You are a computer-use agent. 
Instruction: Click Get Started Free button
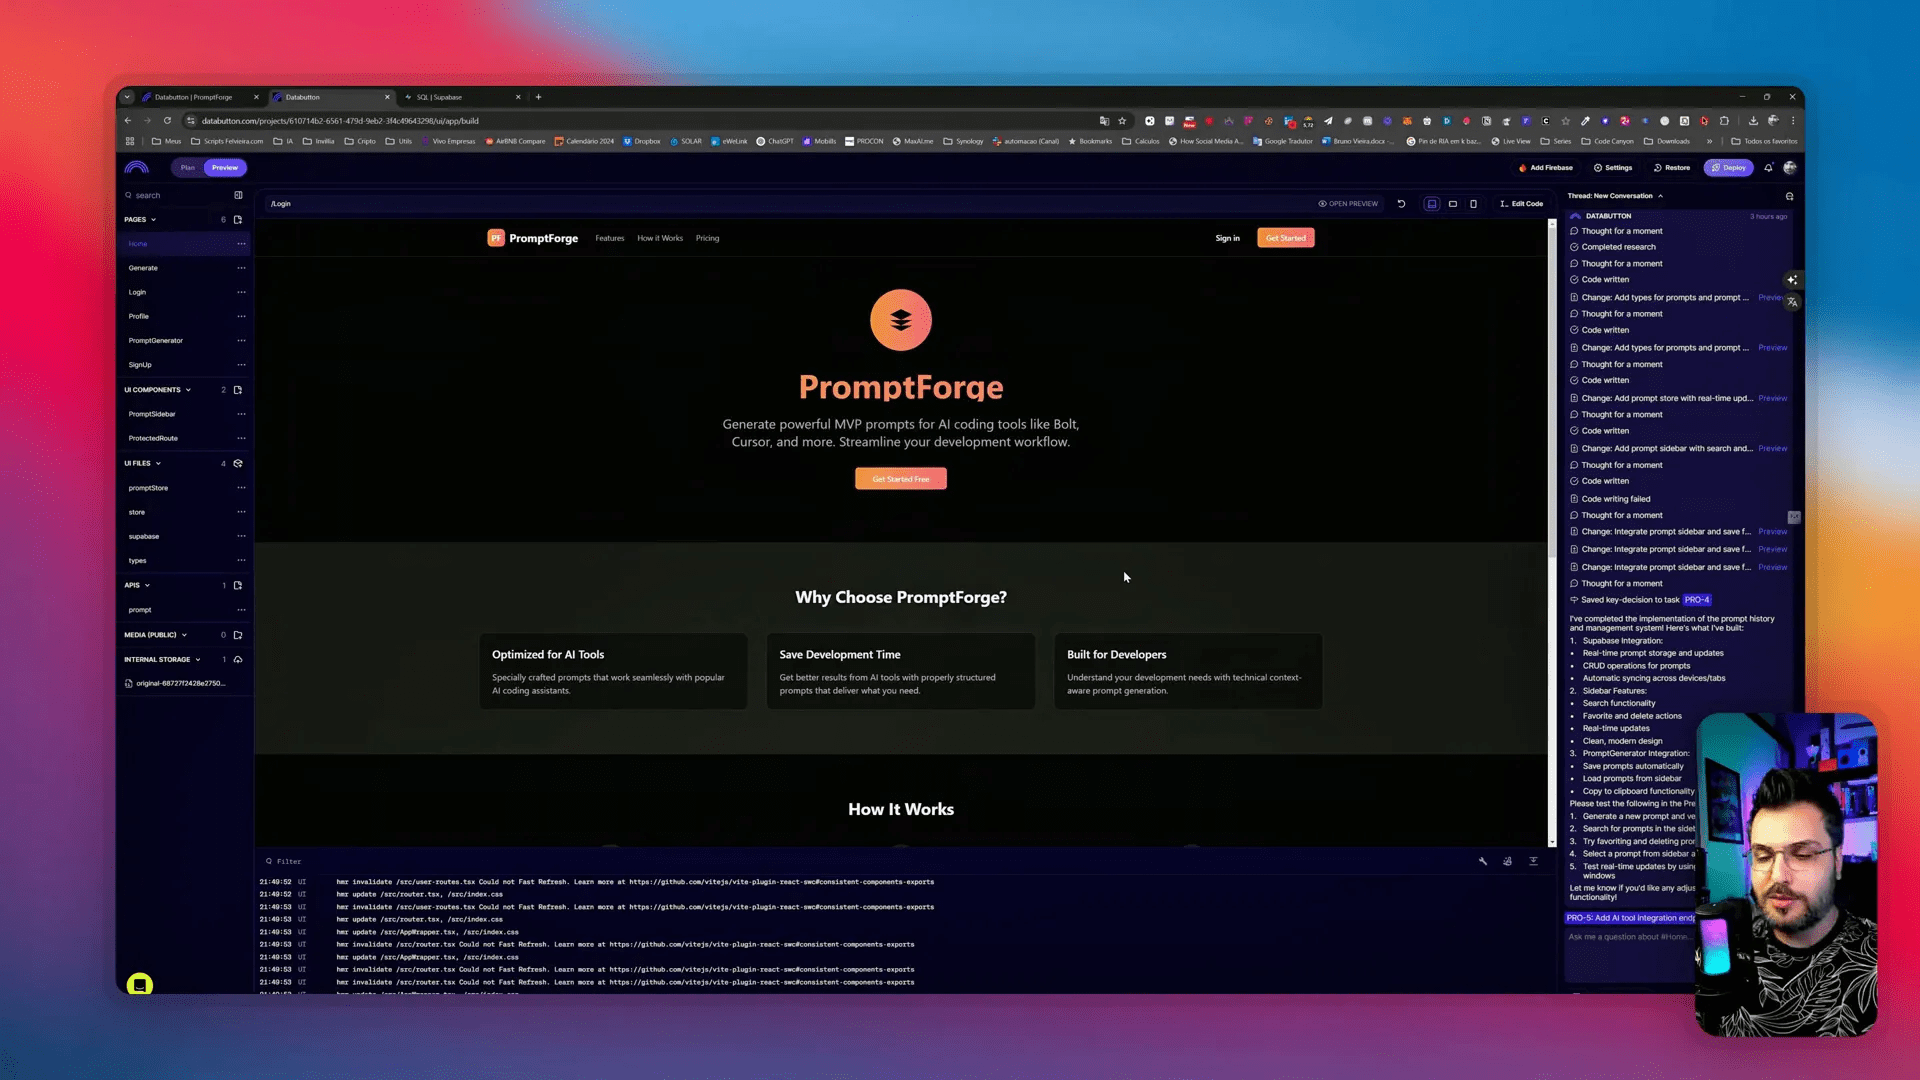(x=901, y=479)
